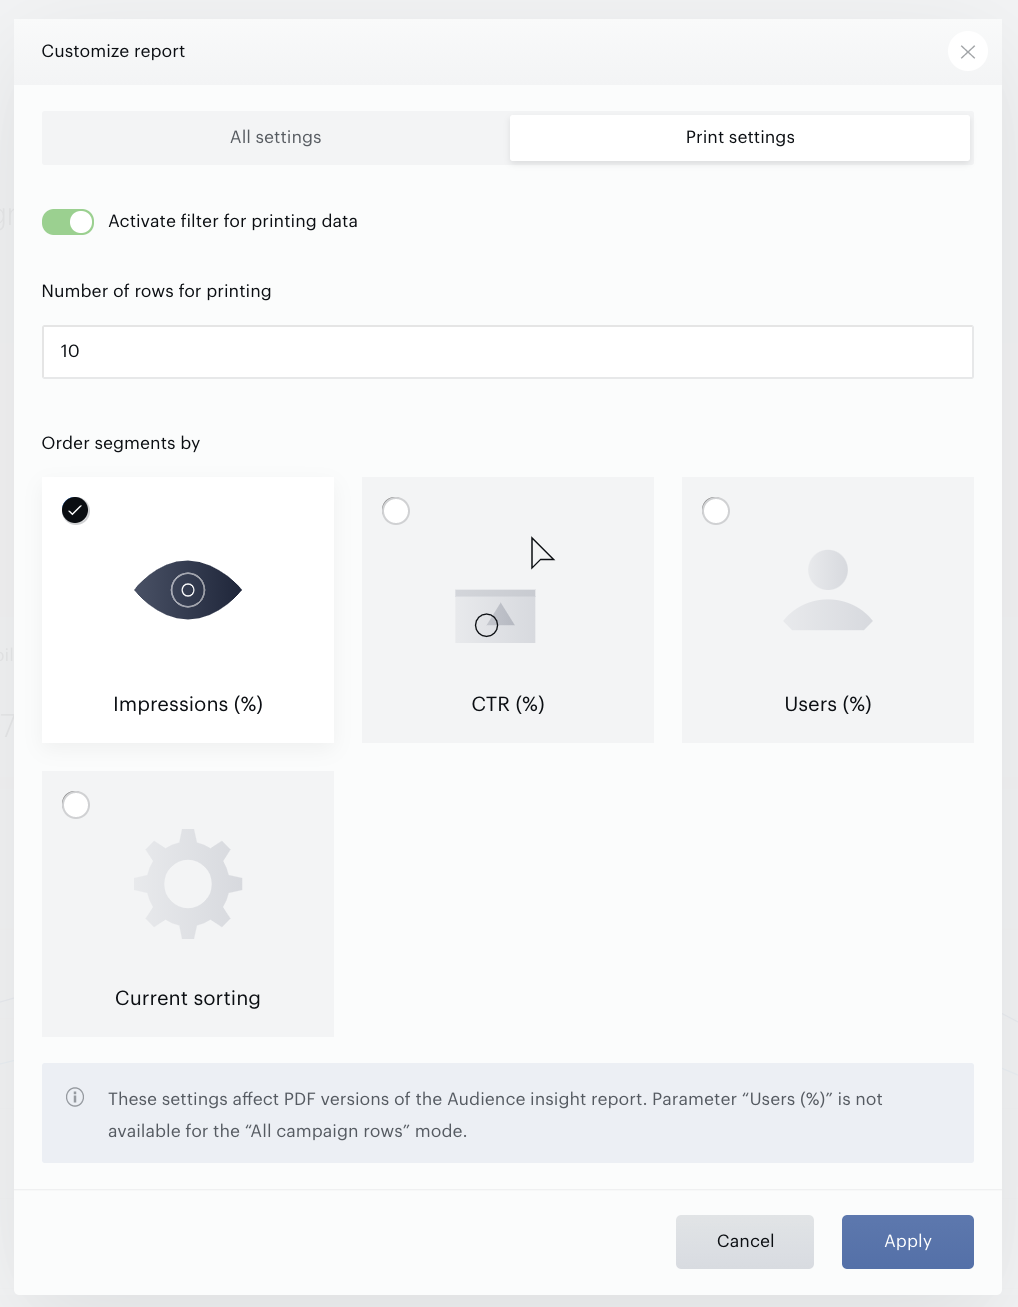Click the Users (%) card label

828,704
